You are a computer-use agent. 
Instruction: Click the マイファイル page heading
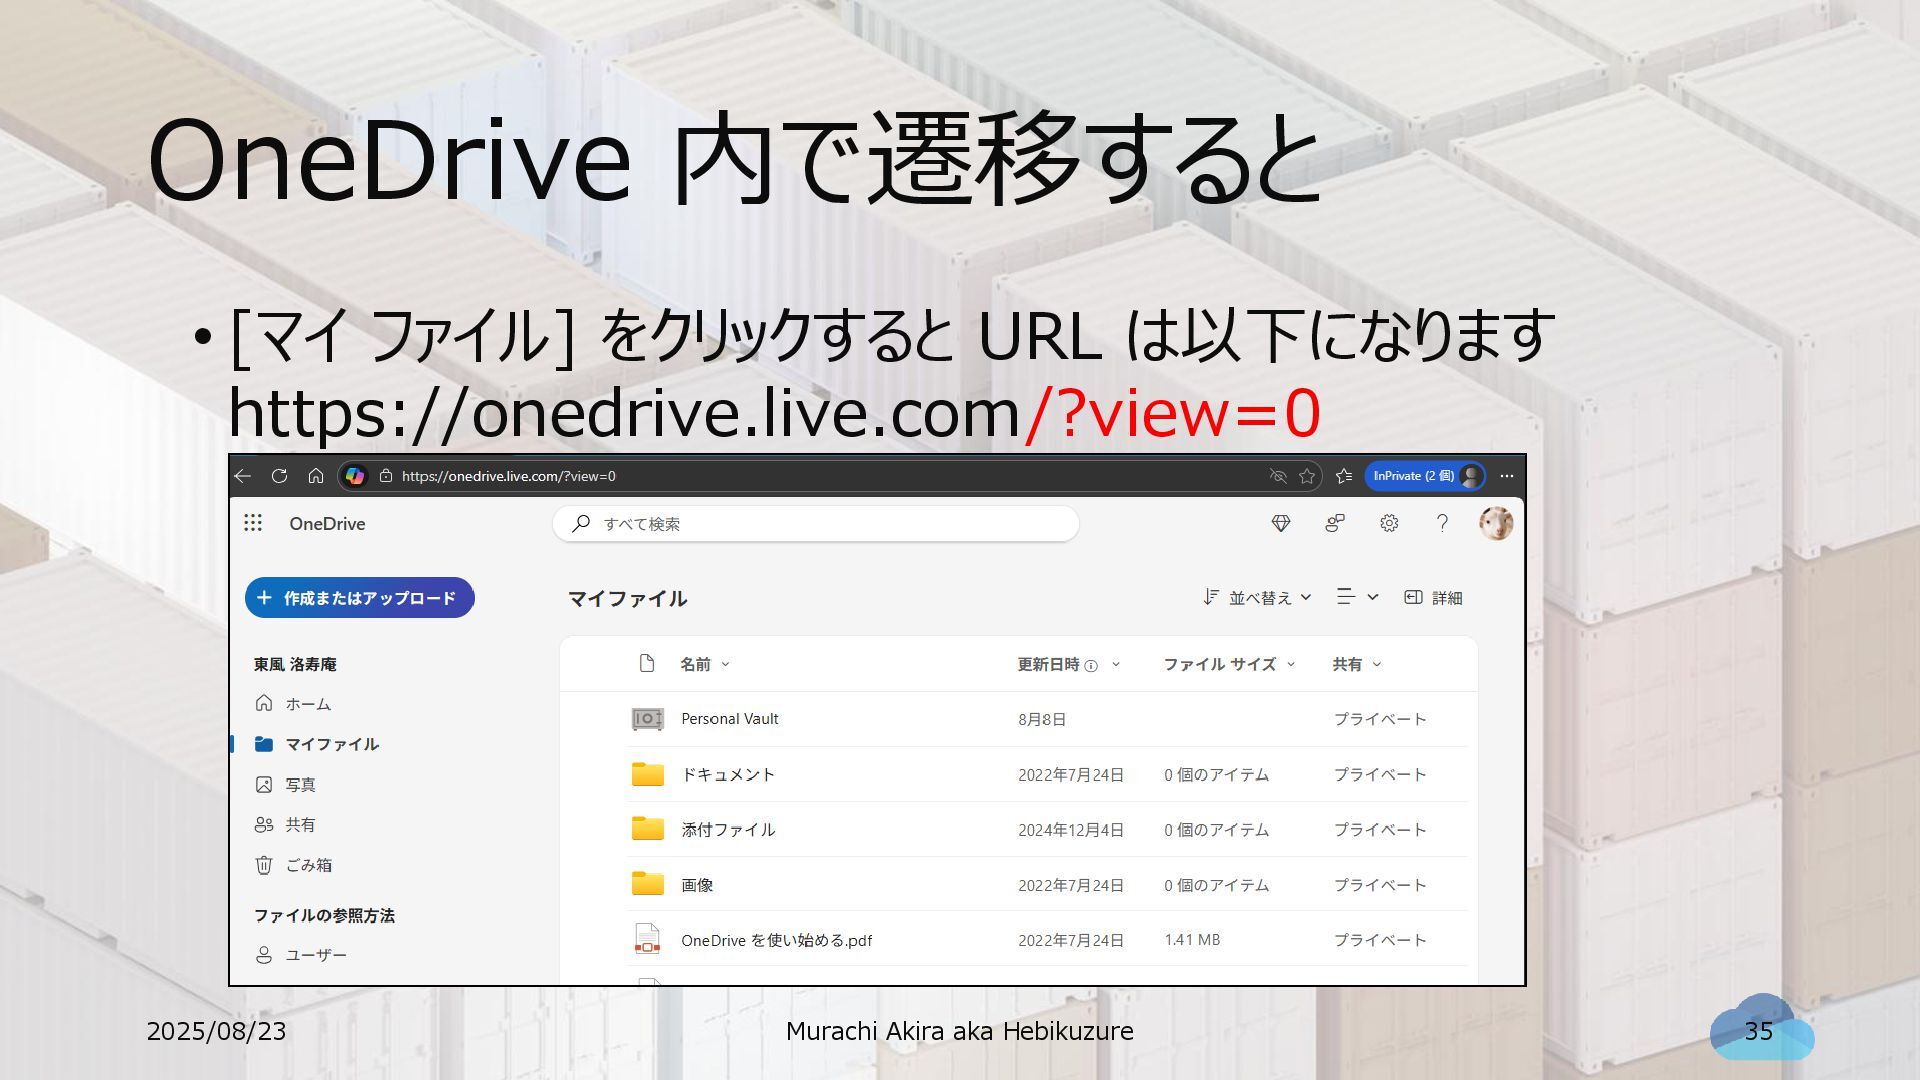click(x=627, y=598)
